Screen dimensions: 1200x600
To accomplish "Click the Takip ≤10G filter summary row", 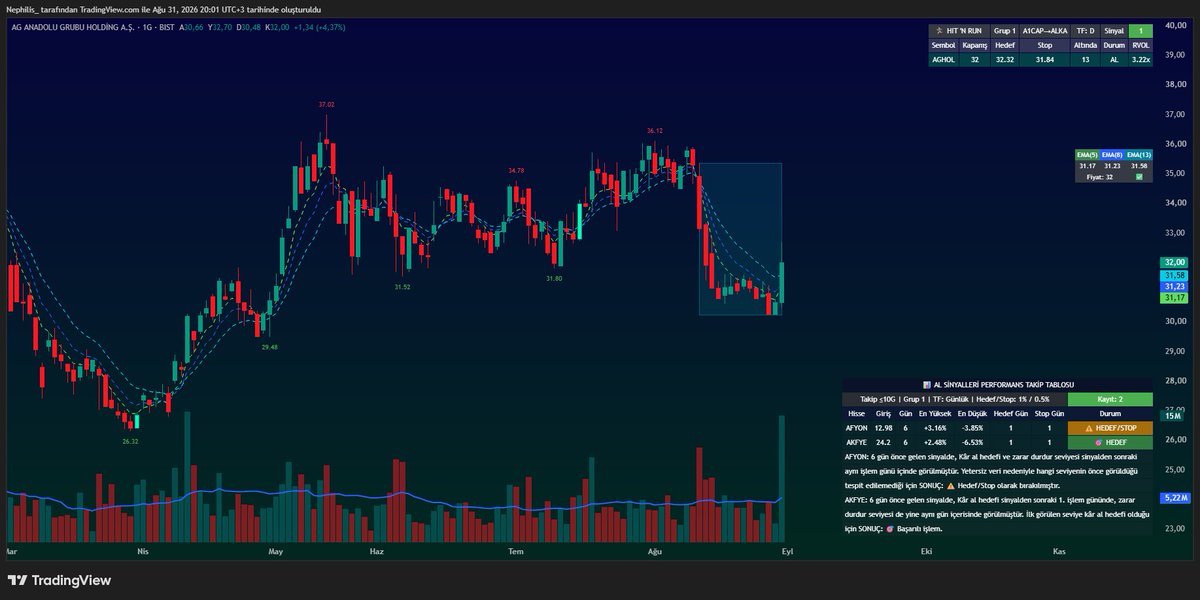I will (954, 399).
